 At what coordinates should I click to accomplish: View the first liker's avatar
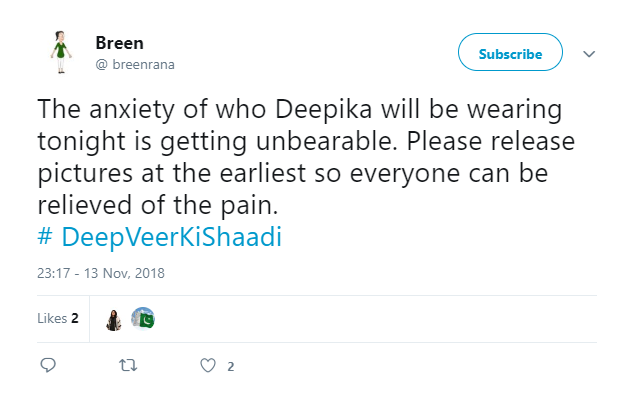click(114, 318)
